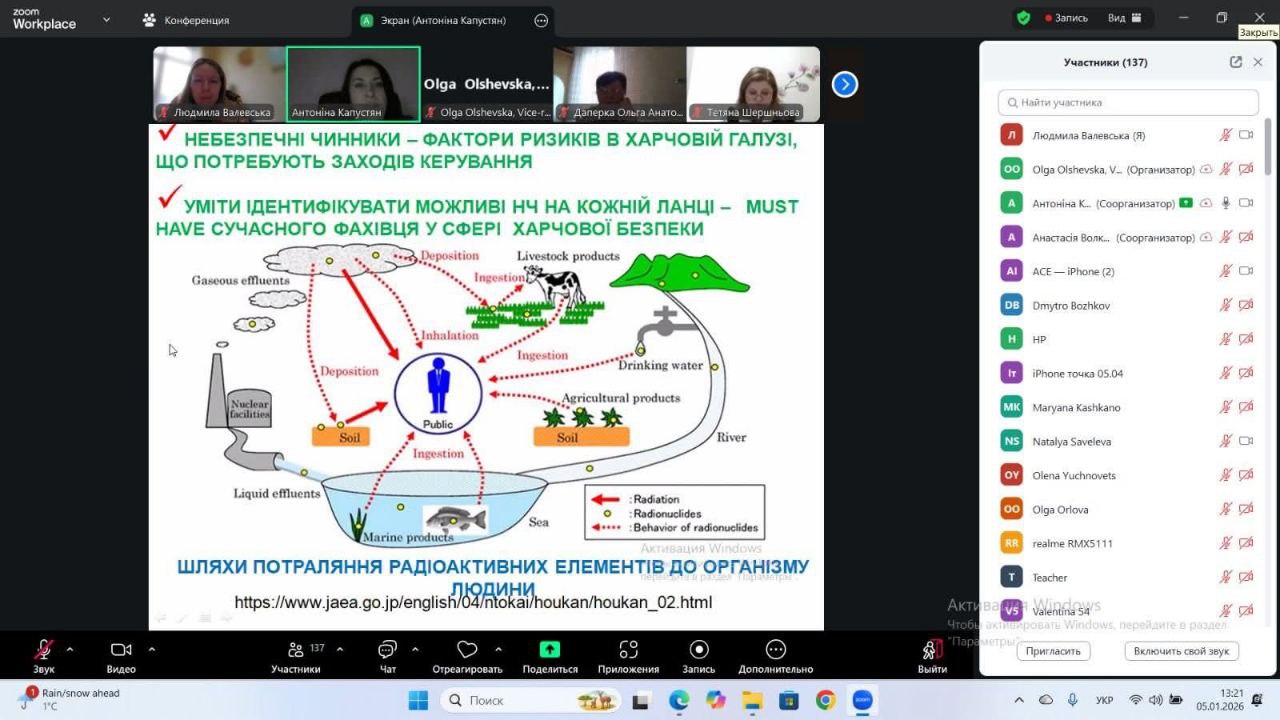Expand audio options arrow beside Звук
Image resolution: width=1280 pixels, height=720 pixels.
70,649
